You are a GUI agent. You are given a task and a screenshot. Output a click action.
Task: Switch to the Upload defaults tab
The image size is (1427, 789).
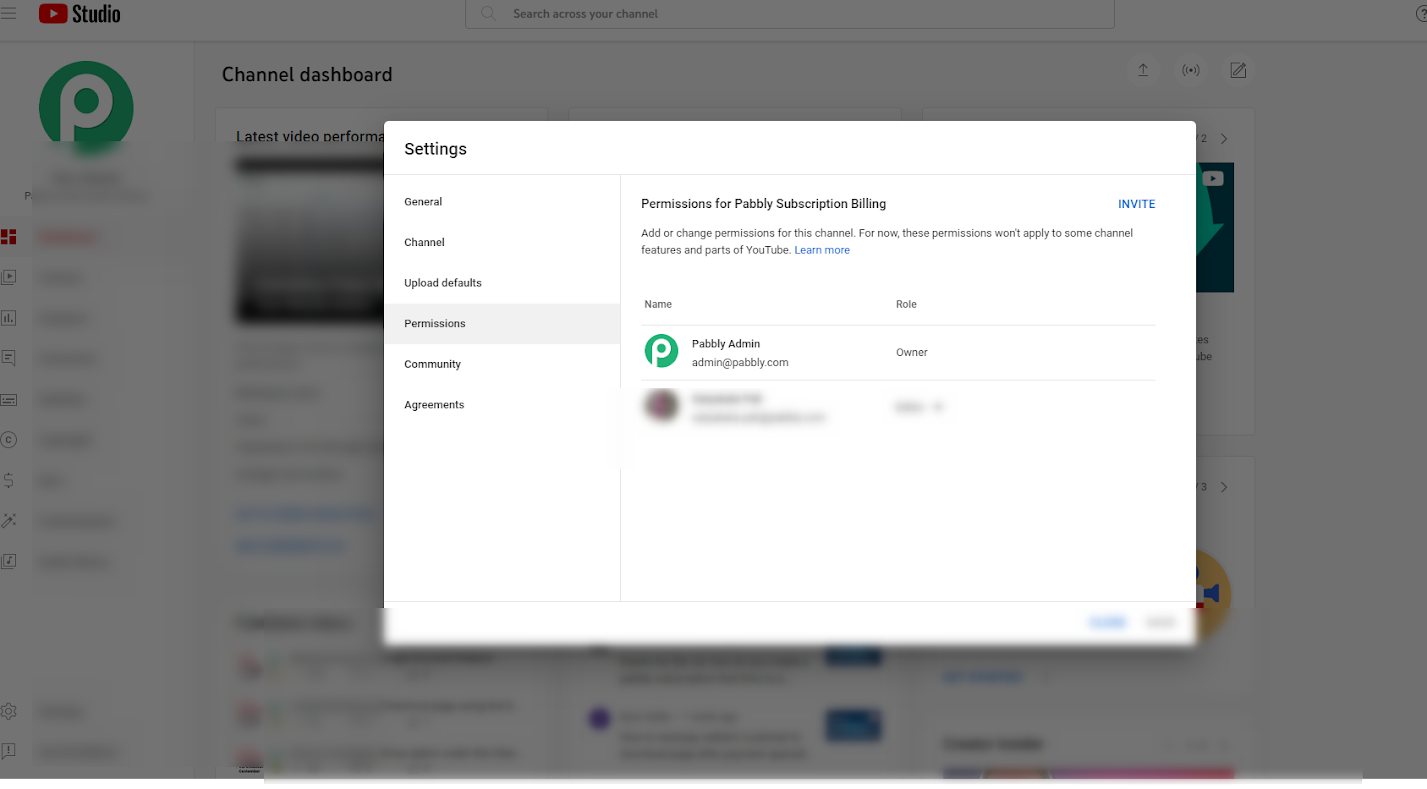tap(502, 283)
